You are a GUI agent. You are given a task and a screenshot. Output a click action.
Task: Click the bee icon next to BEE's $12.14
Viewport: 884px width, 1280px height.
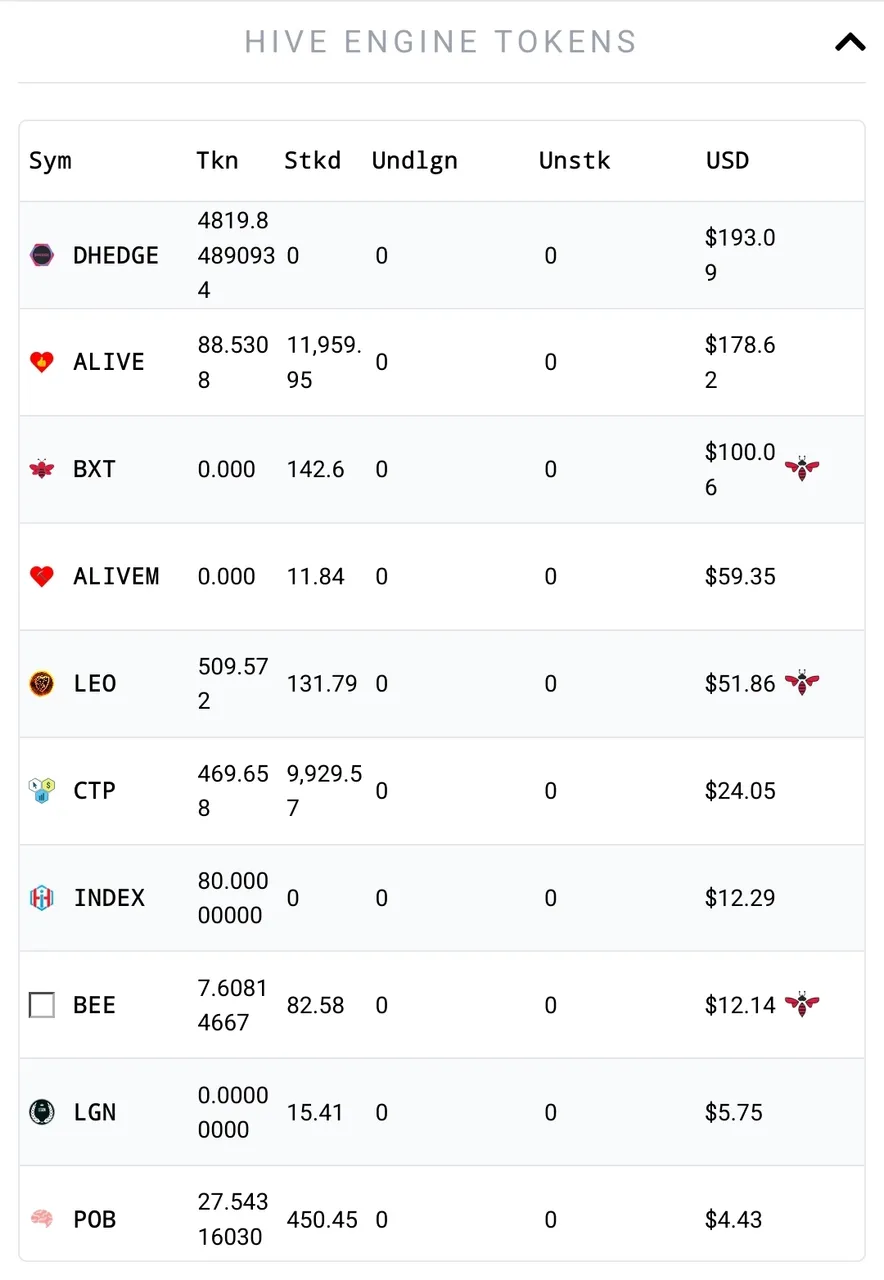tap(801, 1004)
